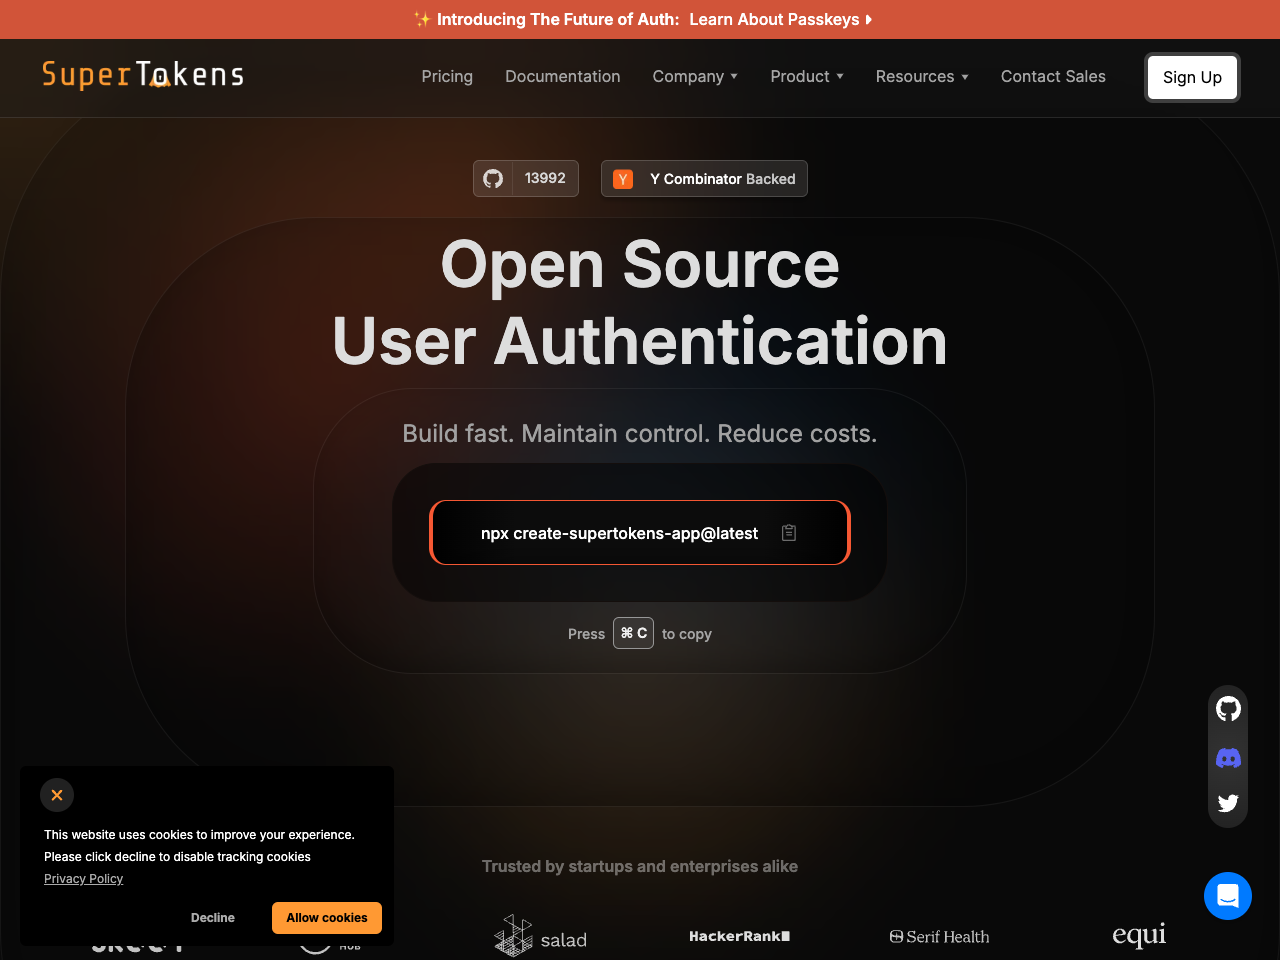Open the SuperTokens logo home link
The height and width of the screenshot is (960, 1280).
[x=143, y=75]
